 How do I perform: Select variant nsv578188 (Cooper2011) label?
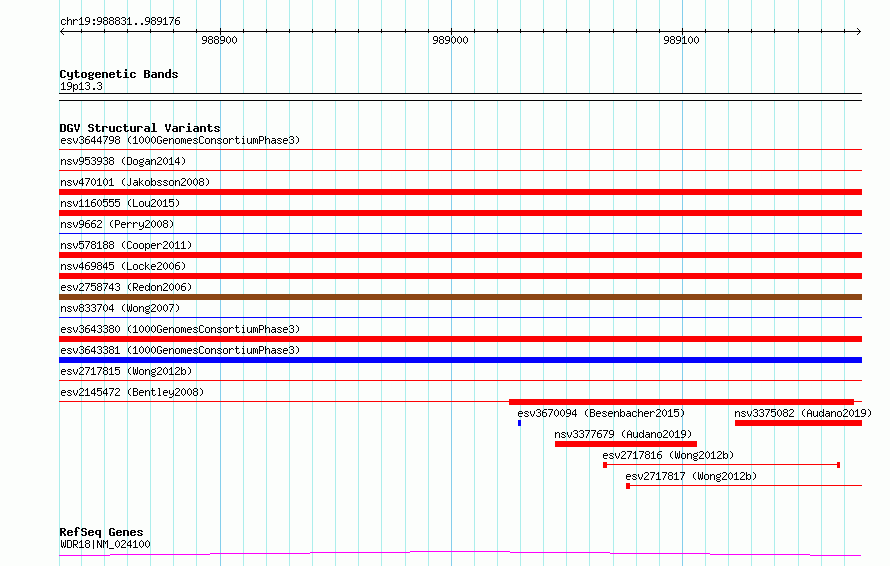pos(126,245)
